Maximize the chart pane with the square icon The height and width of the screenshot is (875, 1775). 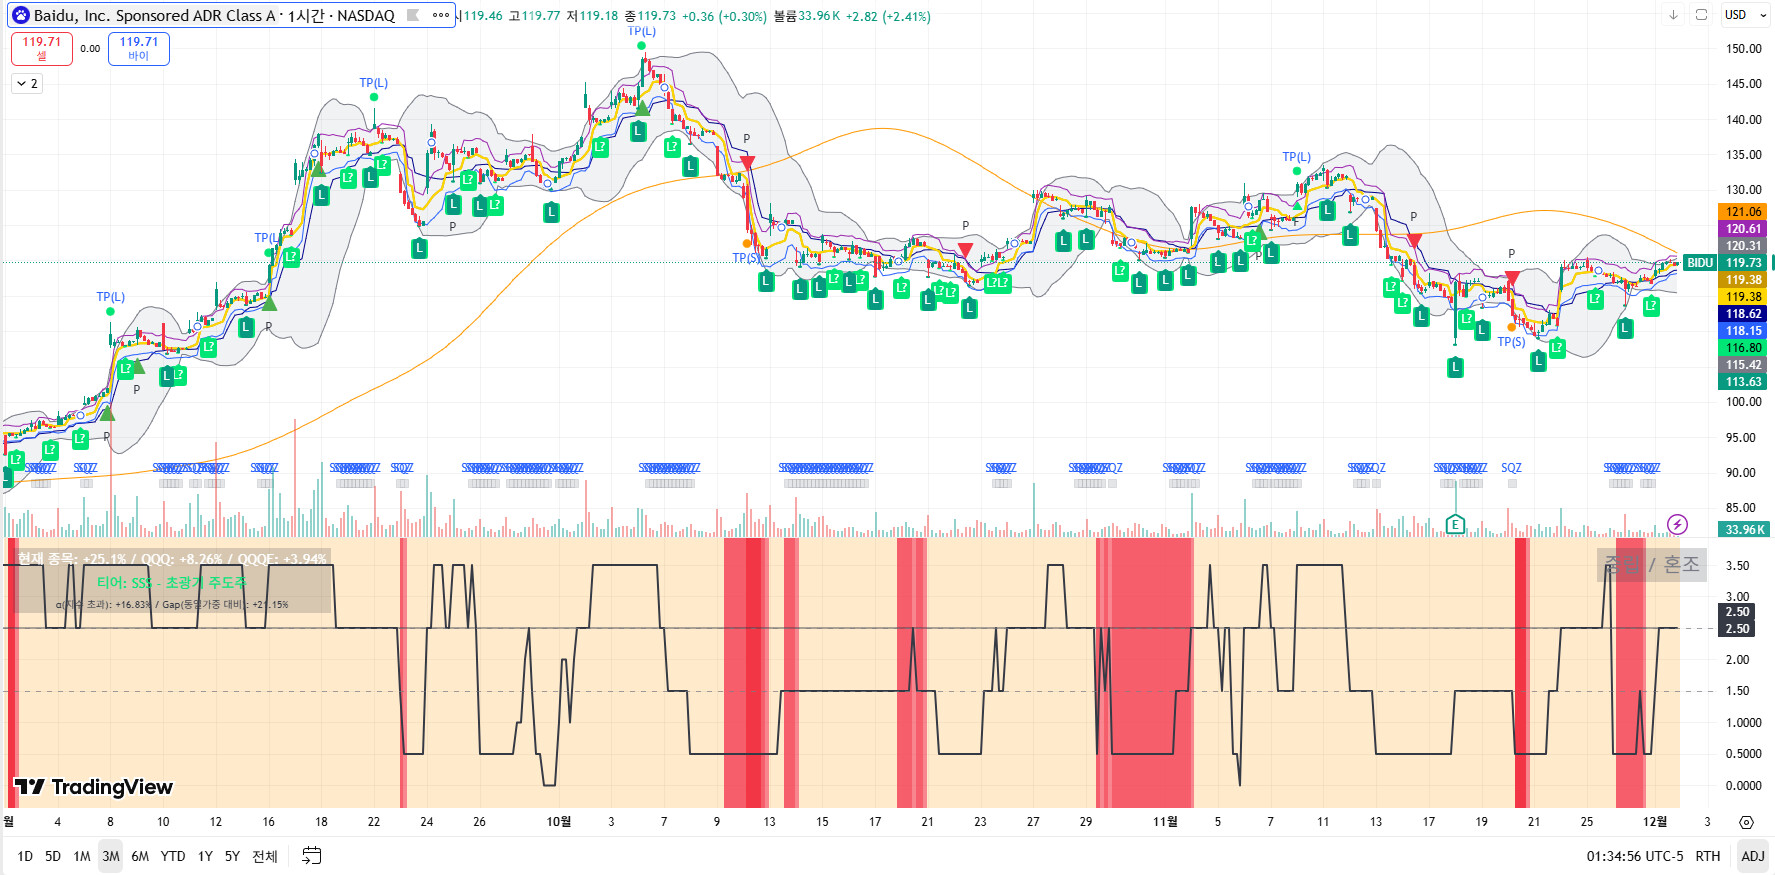pyautogui.click(x=1701, y=15)
